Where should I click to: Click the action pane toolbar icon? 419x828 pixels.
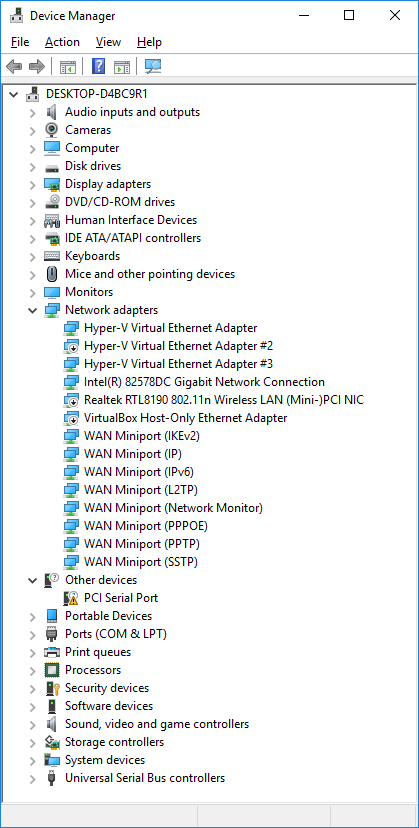(122, 67)
